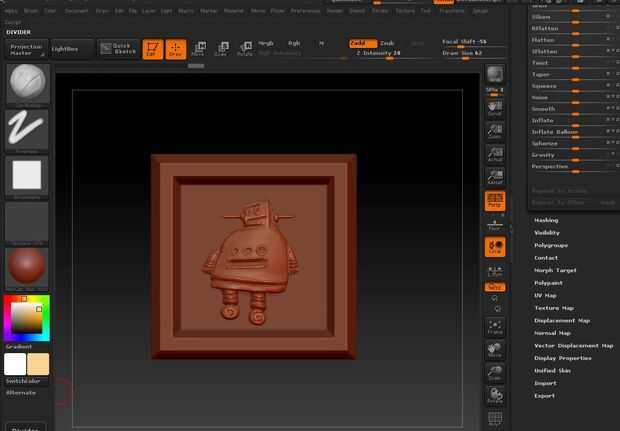Toggle the Floor grid button
The height and width of the screenshot is (431, 620).
(495, 225)
